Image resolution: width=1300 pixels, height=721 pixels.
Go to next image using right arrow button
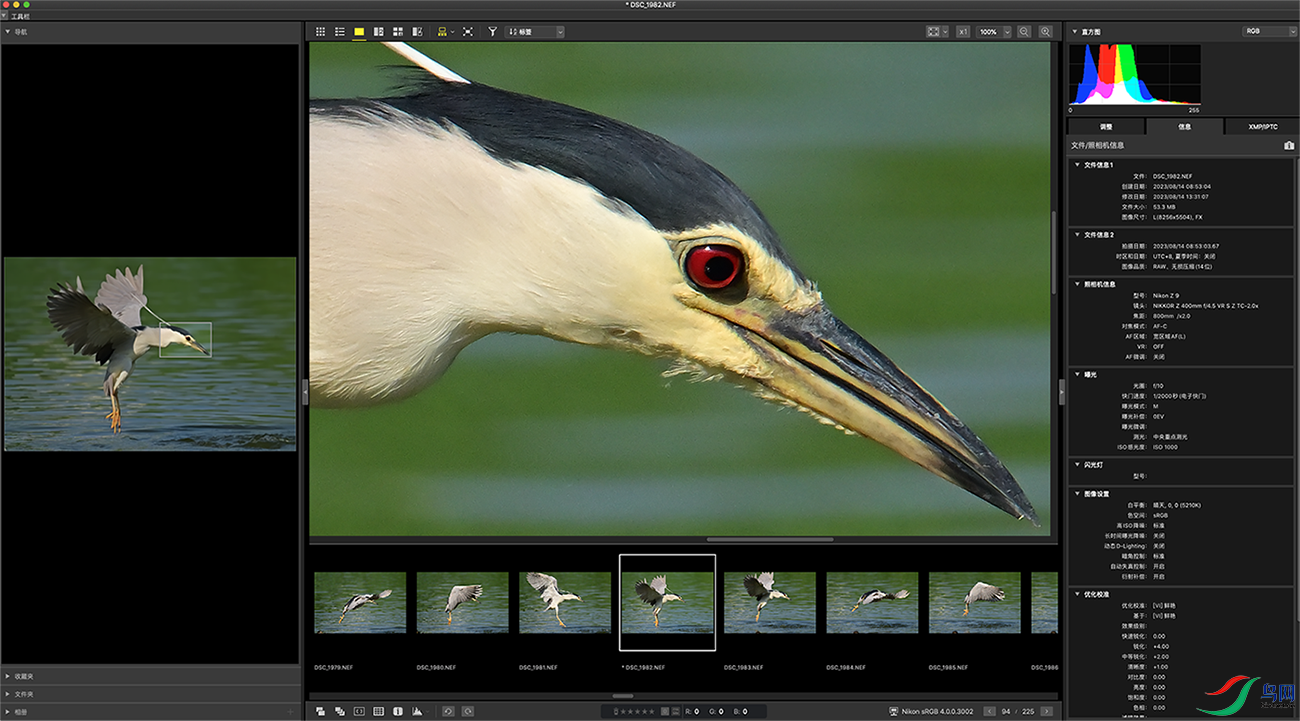pos(1047,711)
